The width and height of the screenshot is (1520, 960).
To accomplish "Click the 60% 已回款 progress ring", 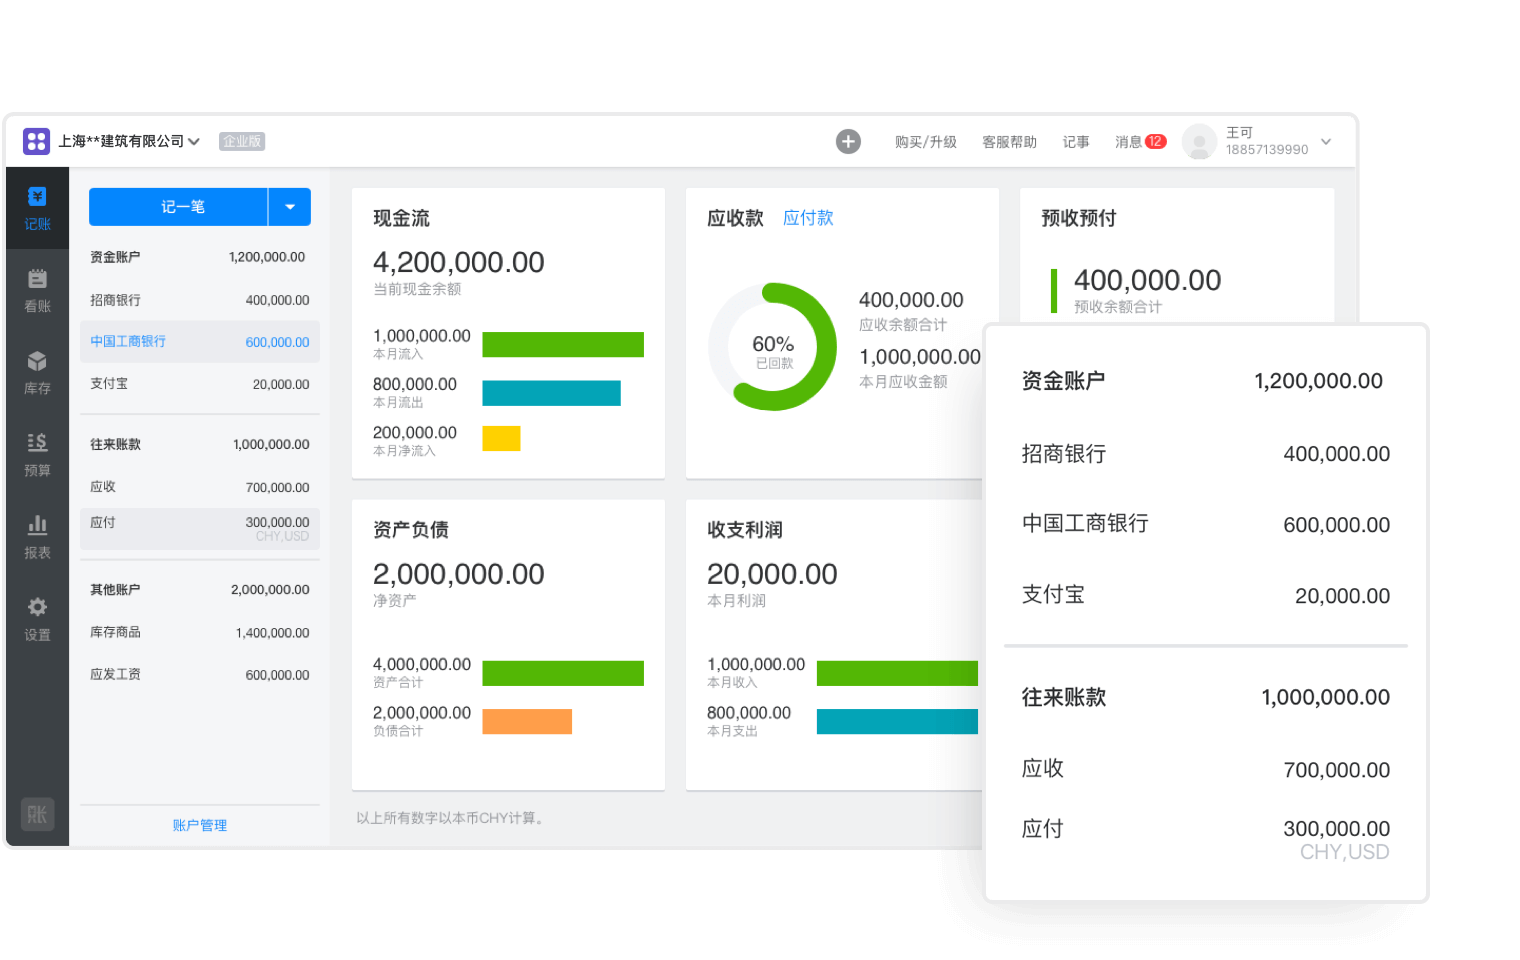I will click(773, 347).
